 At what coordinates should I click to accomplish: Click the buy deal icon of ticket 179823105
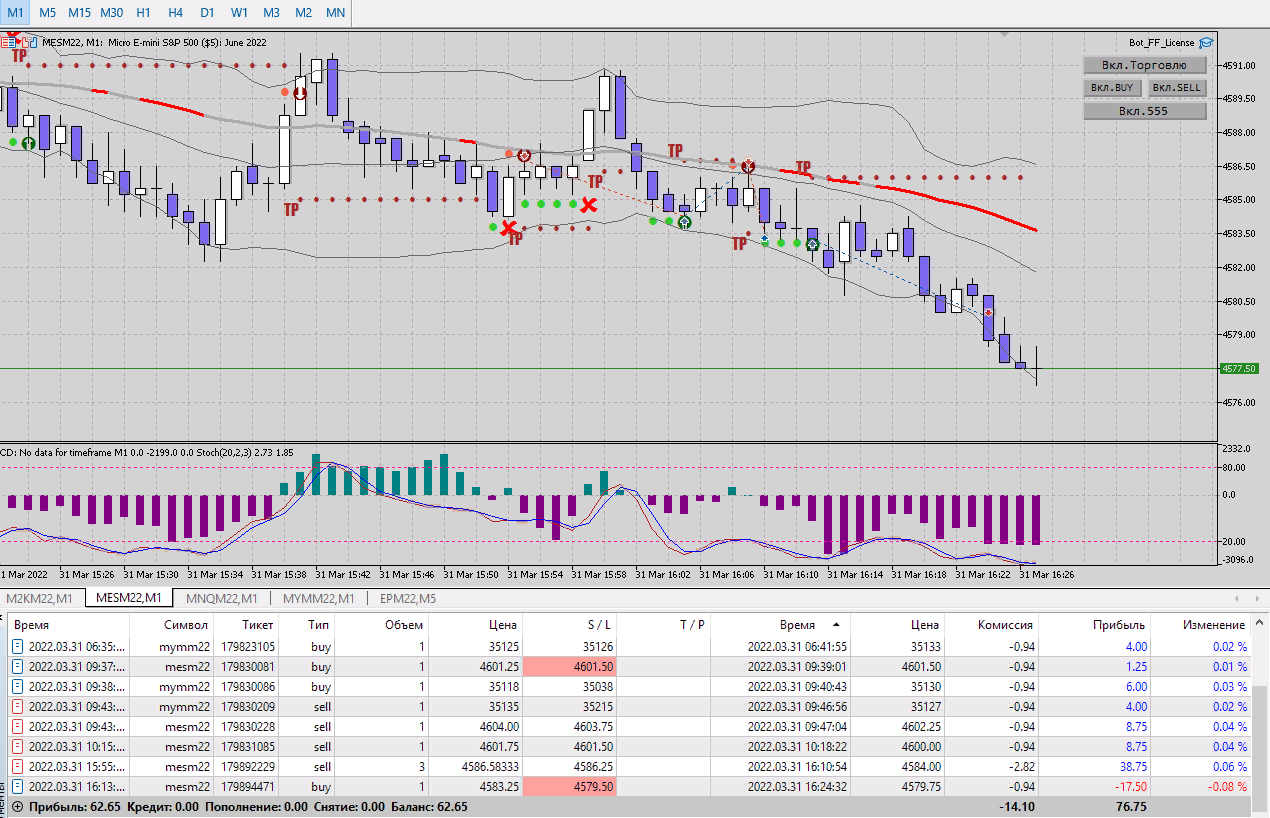(18, 647)
